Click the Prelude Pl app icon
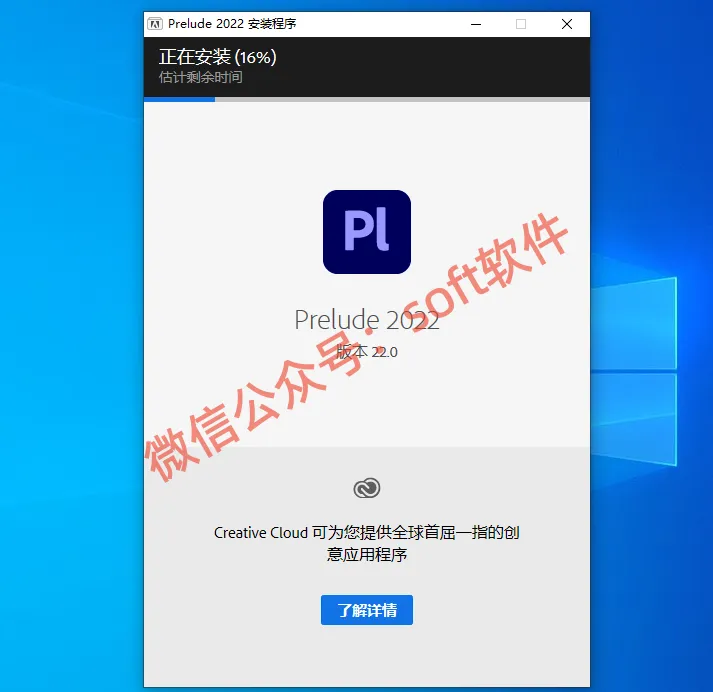This screenshot has width=713, height=692. (367, 232)
